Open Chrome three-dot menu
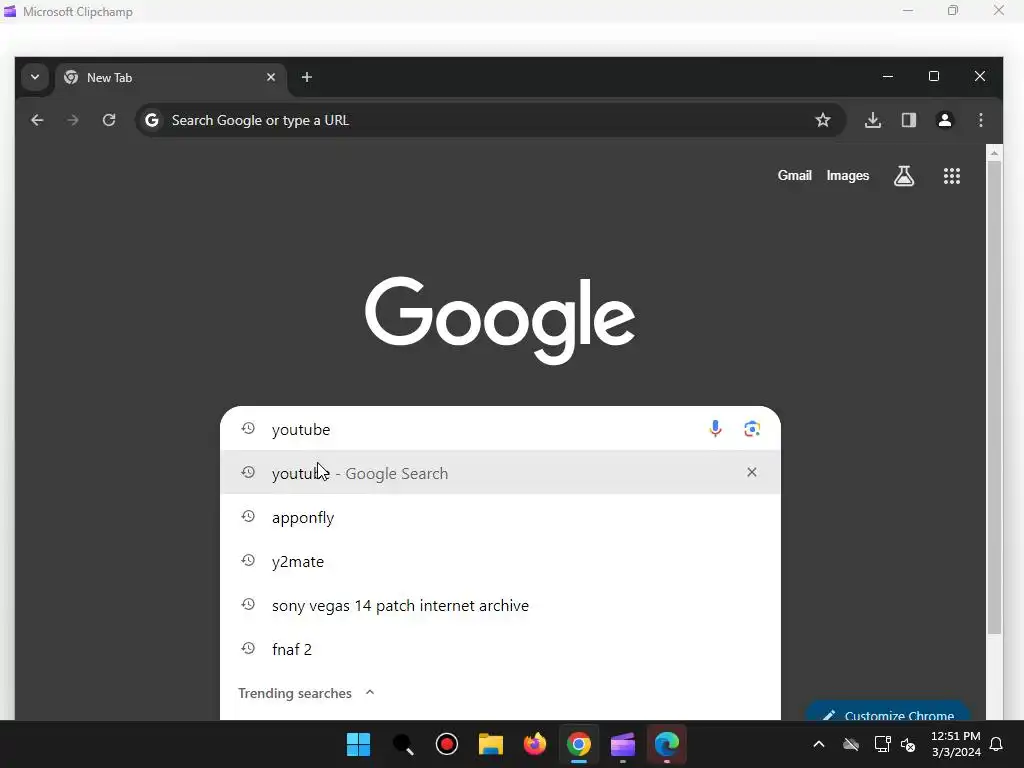 pyautogui.click(x=980, y=120)
